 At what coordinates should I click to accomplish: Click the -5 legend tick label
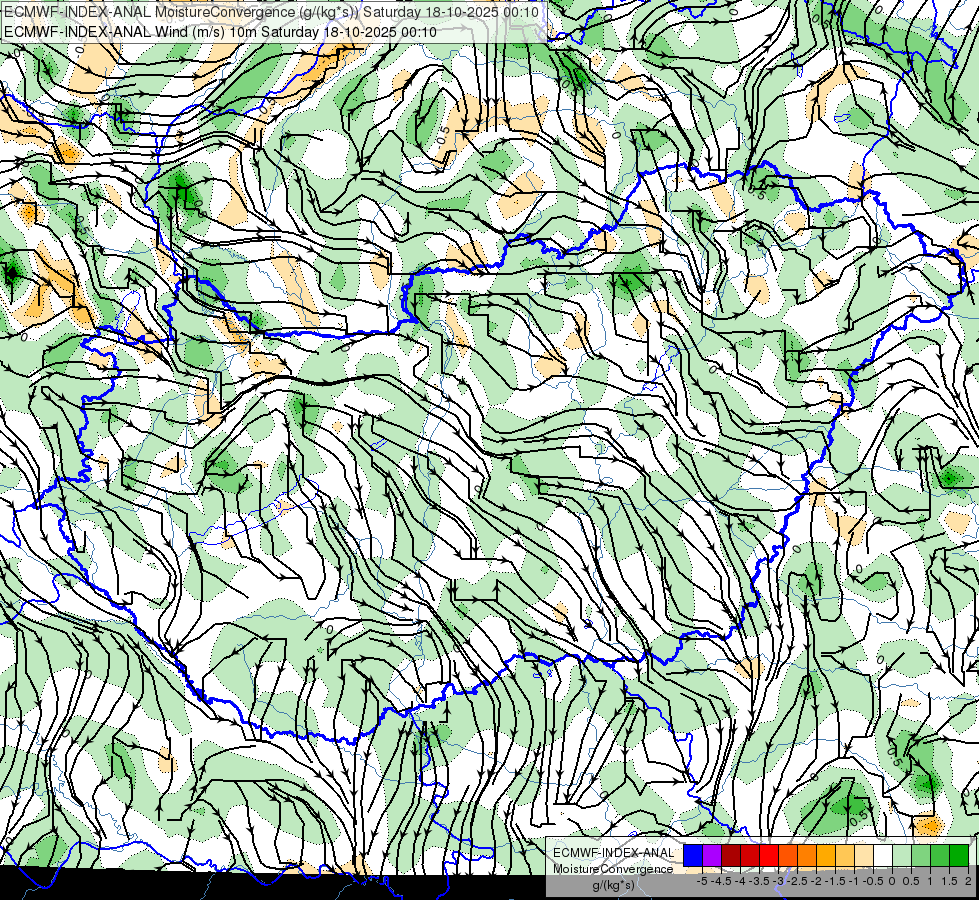point(702,881)
